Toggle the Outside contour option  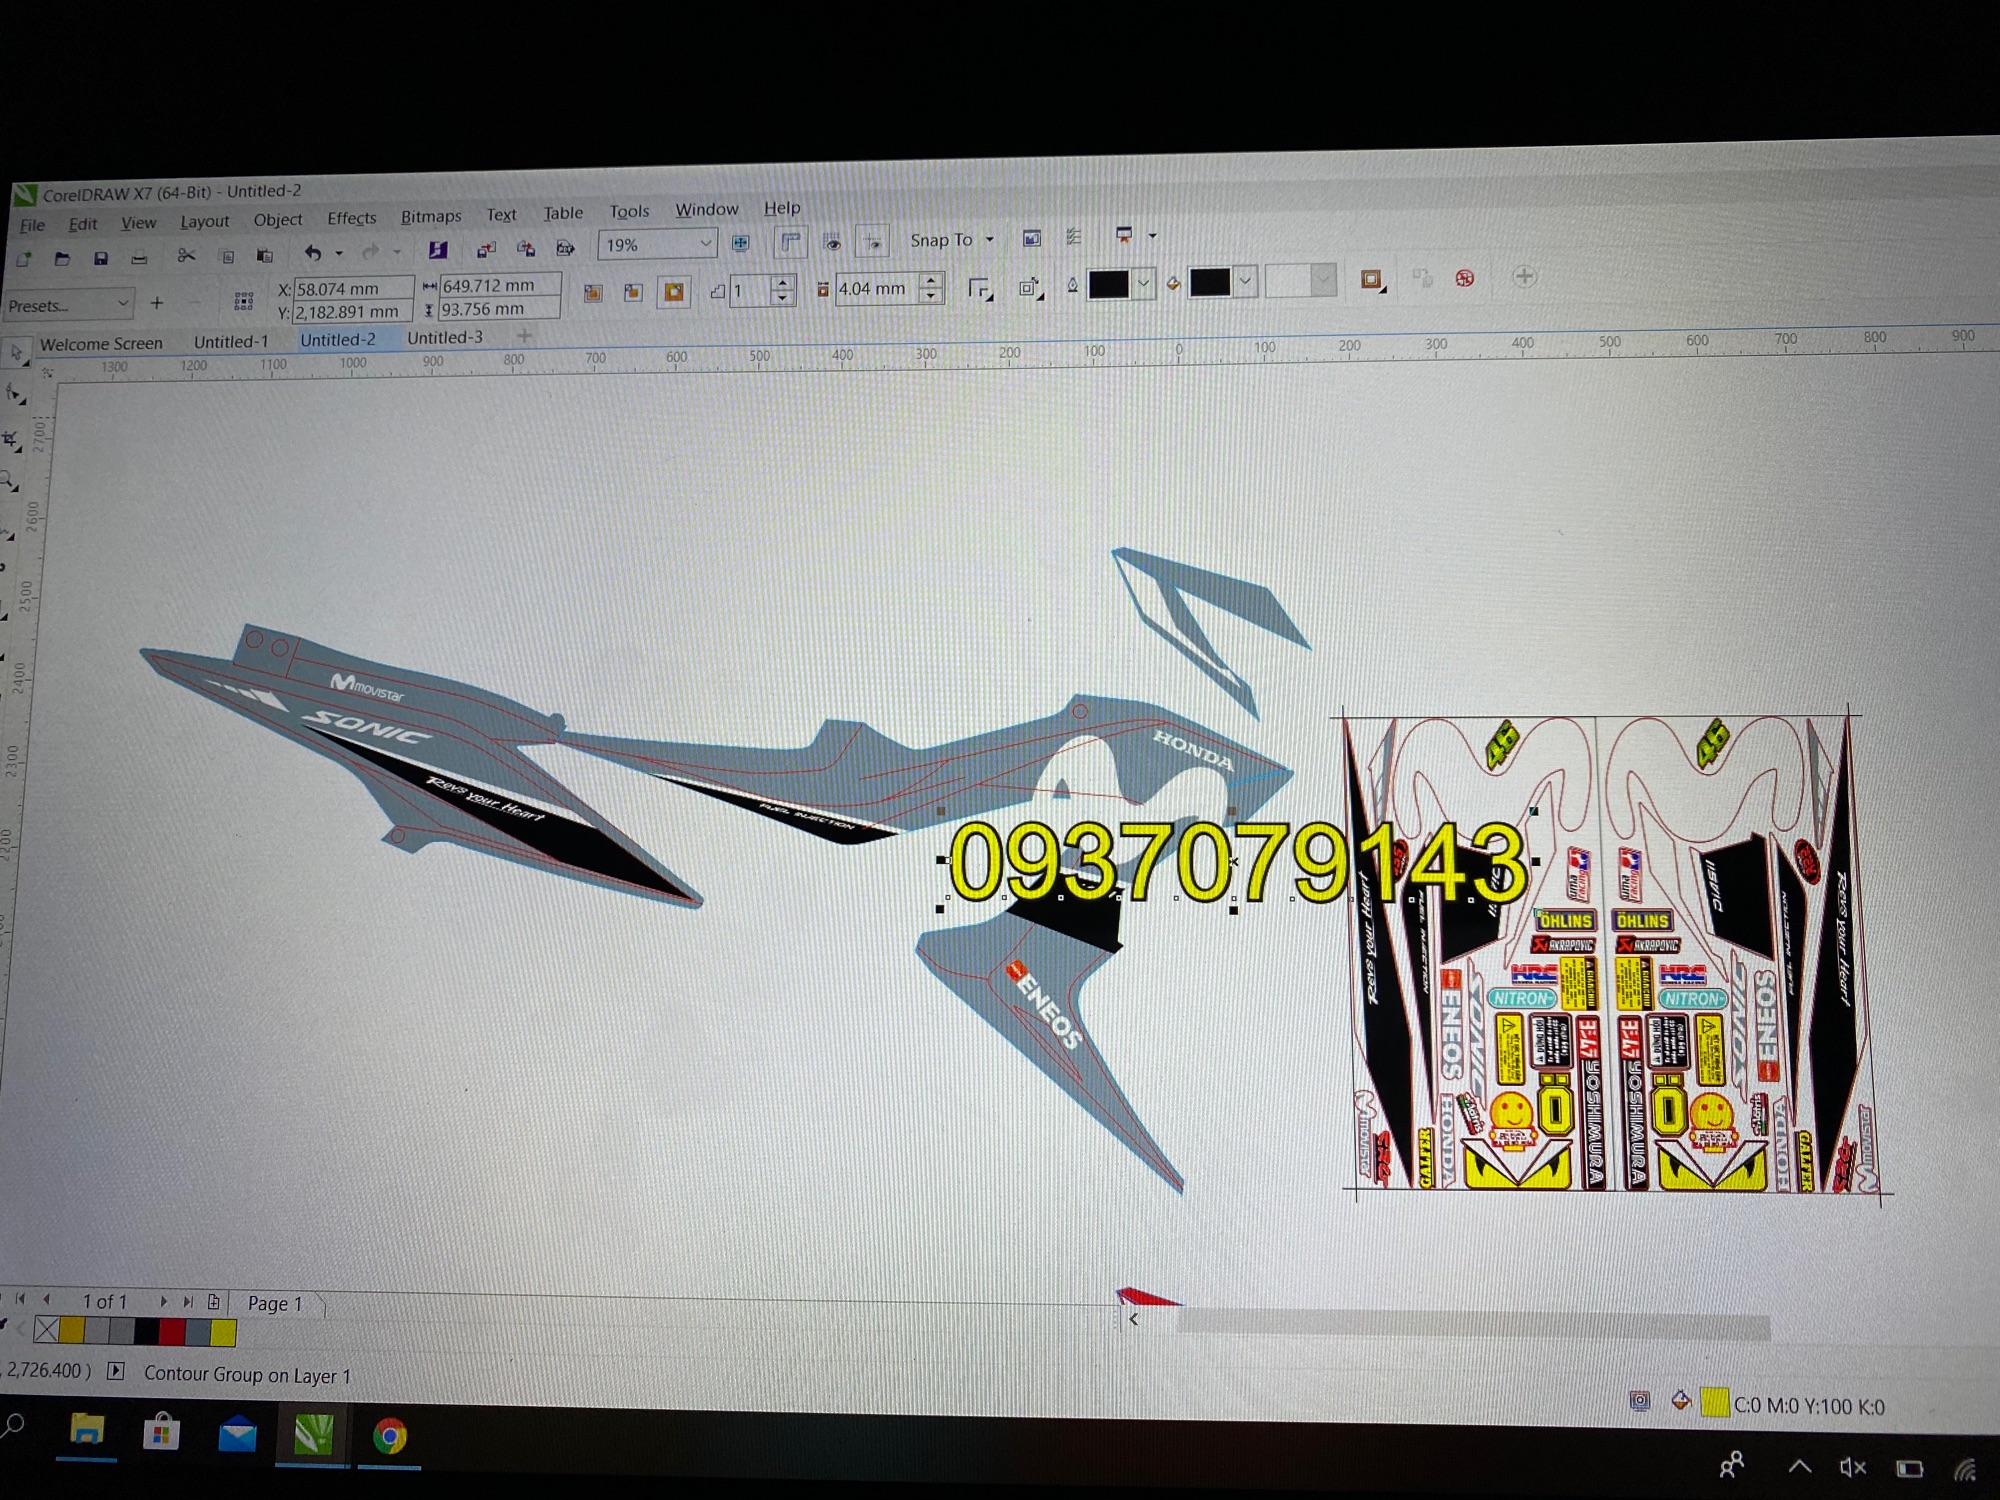point(674,291)
